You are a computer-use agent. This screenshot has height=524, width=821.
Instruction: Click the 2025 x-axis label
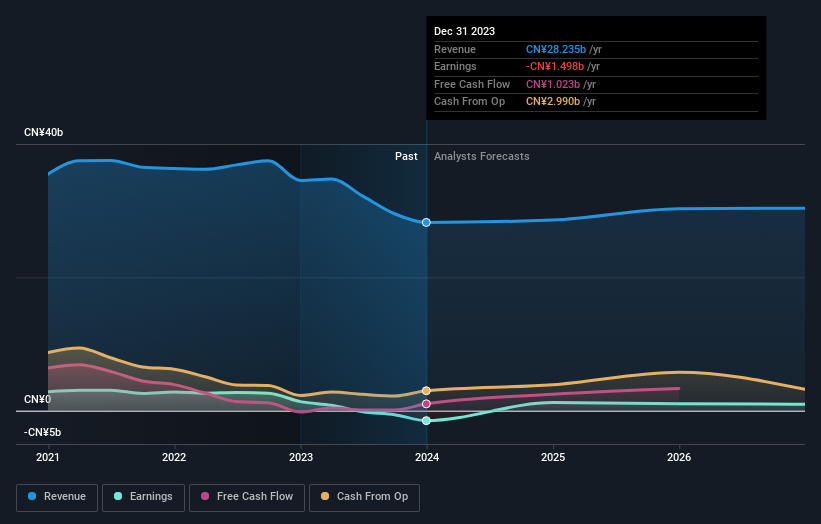(x=553, y=457)
